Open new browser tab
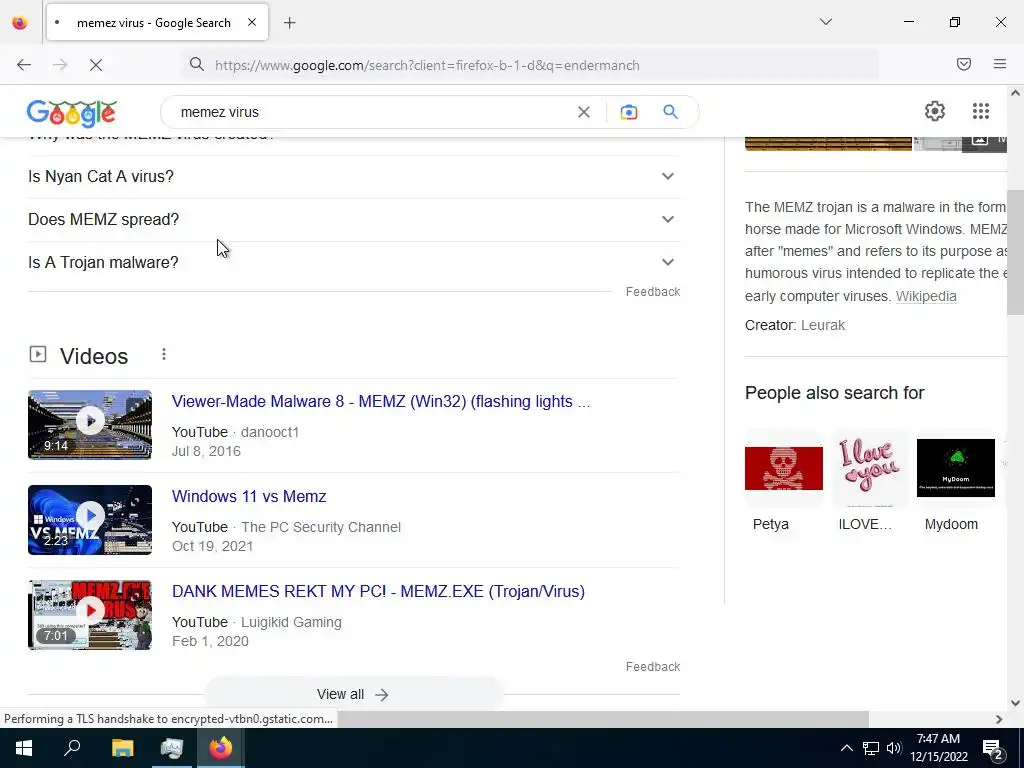The image size is (1024, 768). (x=289, y=23)
